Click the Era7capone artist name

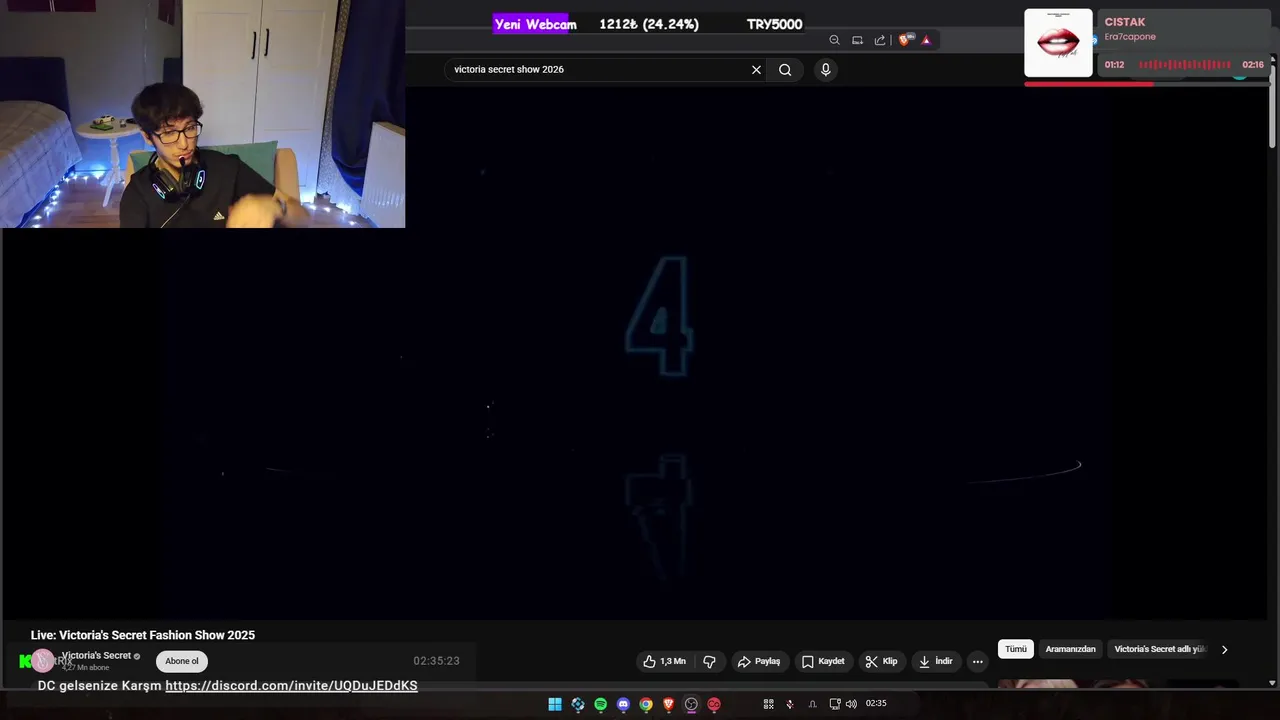pos(1130,37)
